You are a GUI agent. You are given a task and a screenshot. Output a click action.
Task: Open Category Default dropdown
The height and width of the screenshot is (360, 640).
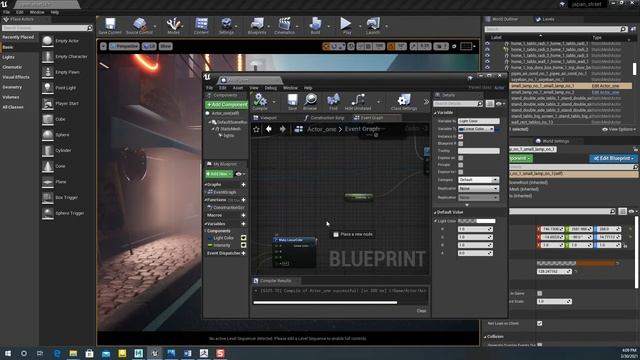478,180
